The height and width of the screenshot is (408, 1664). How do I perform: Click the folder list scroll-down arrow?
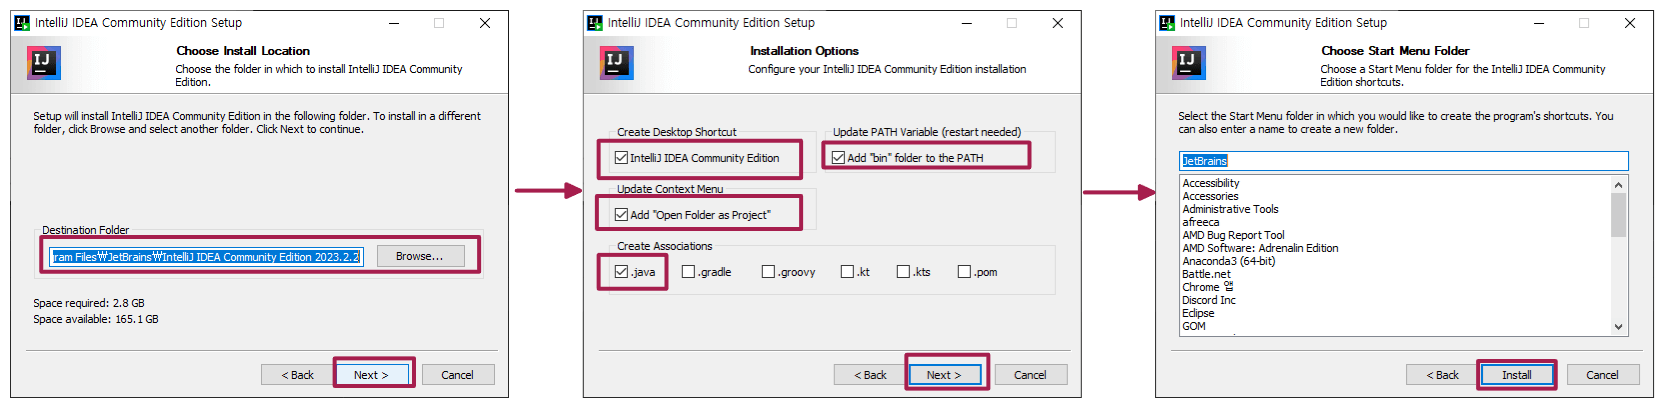(x=1618, y=327)
